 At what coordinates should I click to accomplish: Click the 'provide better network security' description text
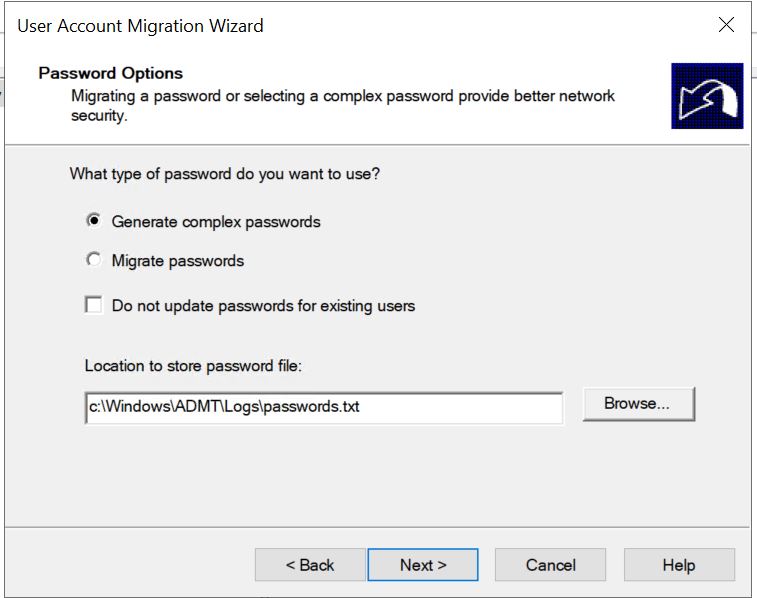(343, 105)
